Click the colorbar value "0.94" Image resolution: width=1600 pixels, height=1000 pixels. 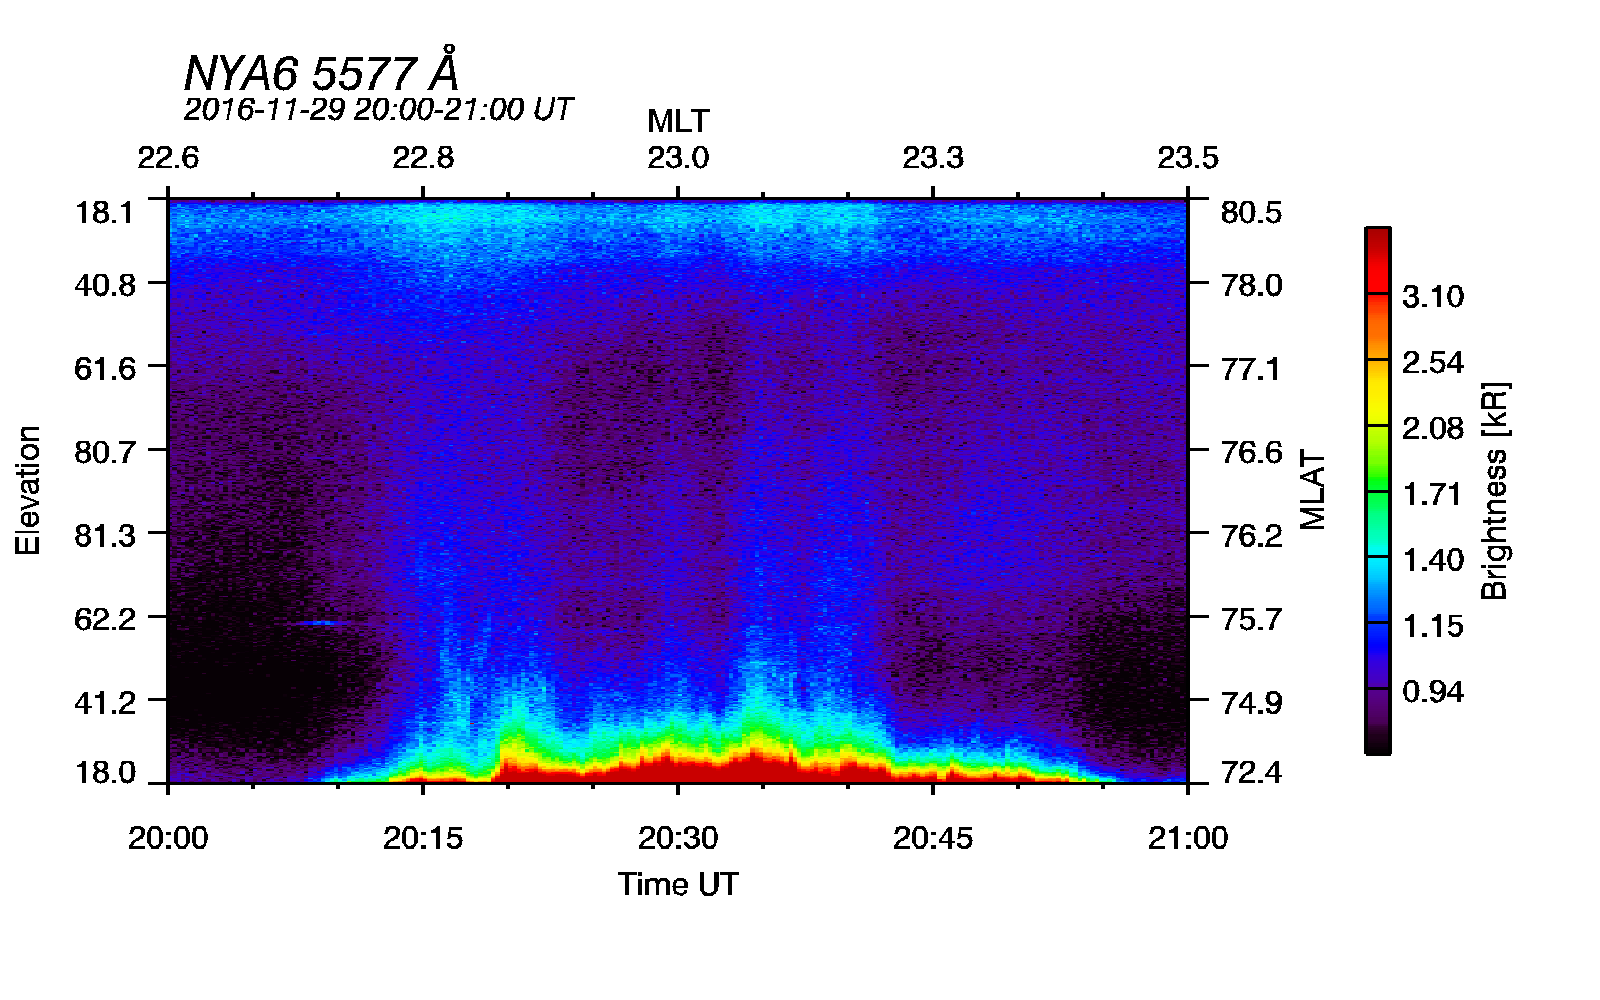coord(1433,692)
